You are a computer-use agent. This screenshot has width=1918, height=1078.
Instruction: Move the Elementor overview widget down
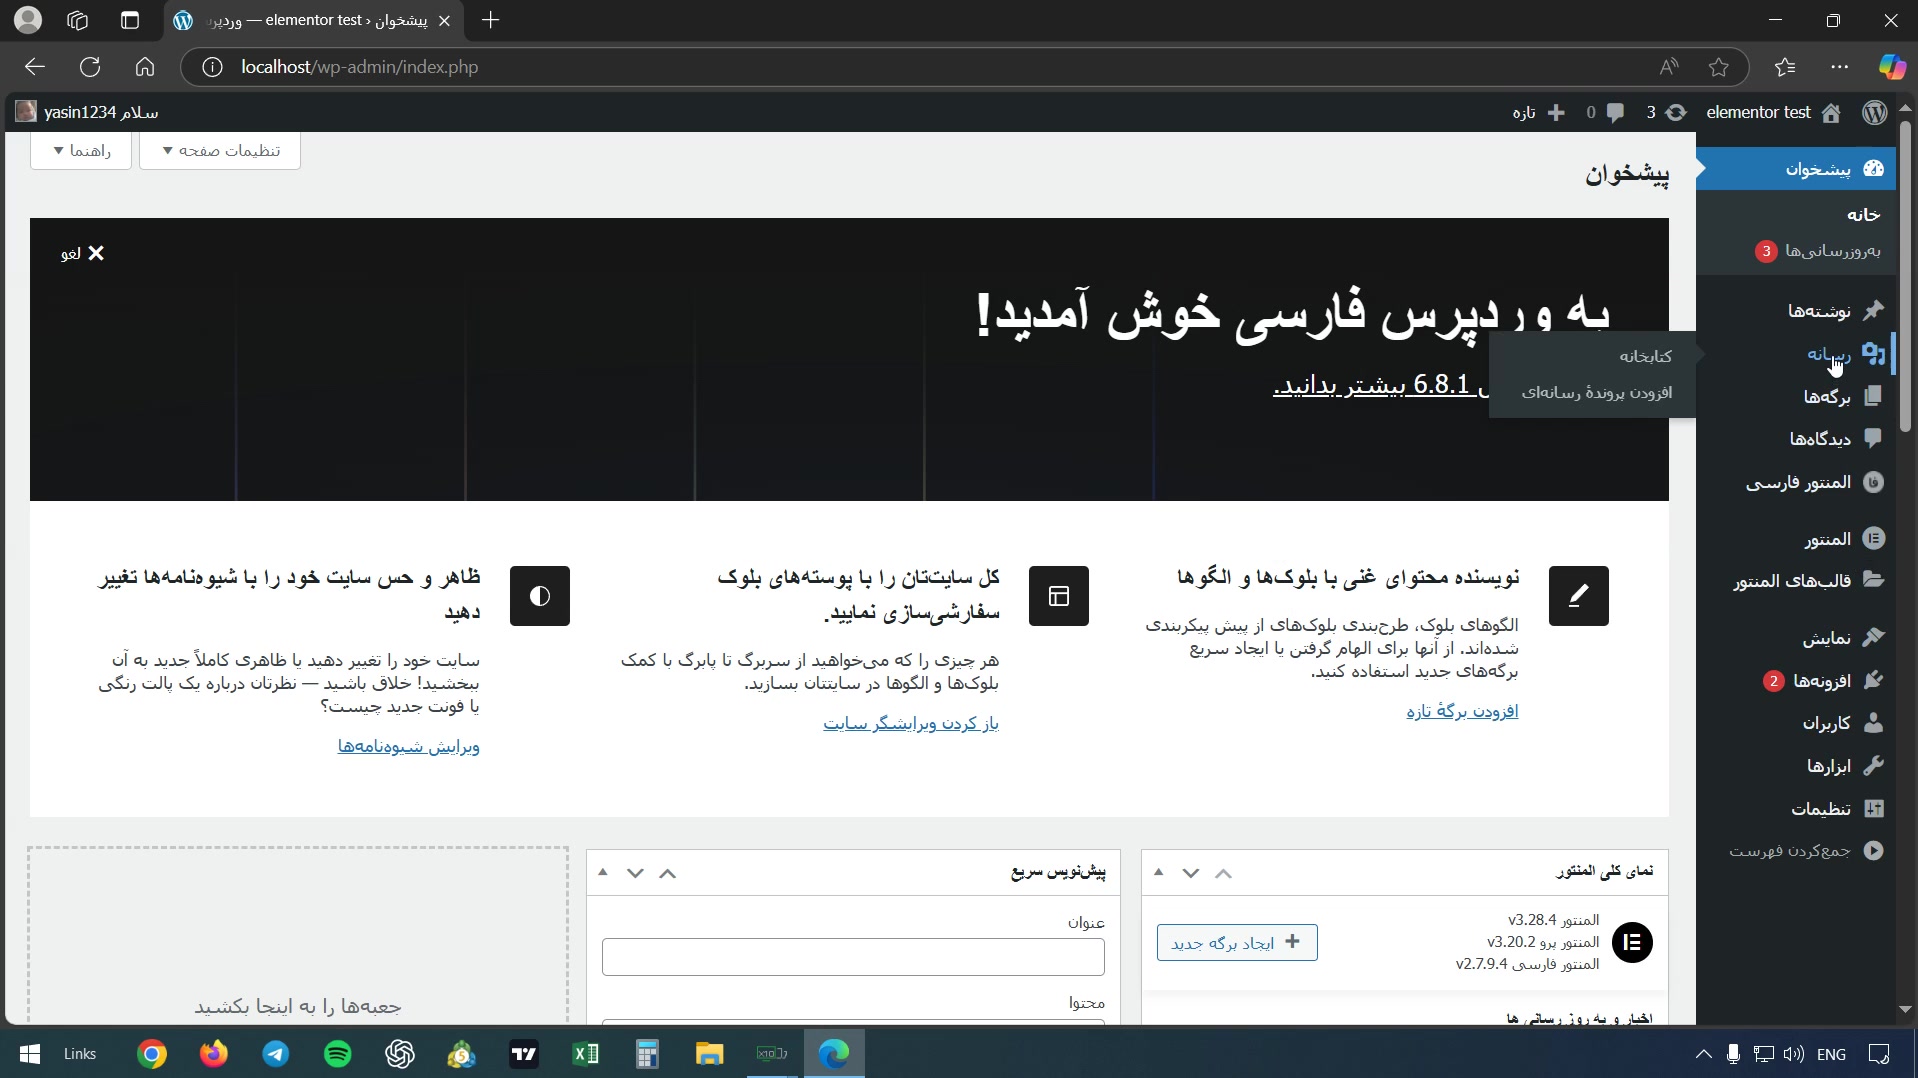click(x=1190, y=873)
